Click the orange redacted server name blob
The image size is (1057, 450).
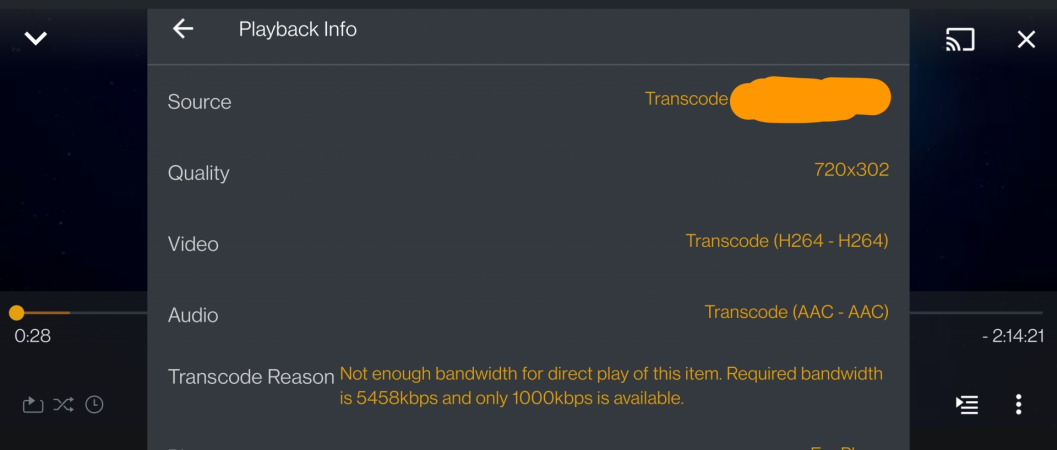point(810,100)
